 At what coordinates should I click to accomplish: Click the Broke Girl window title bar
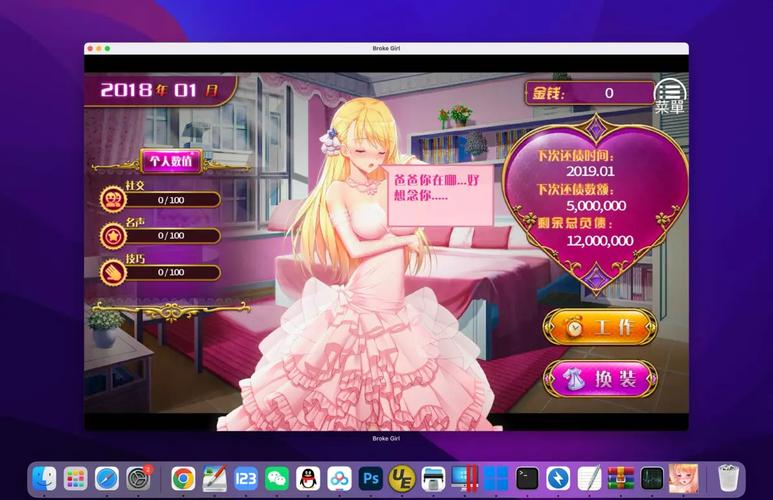click(x=386, y=48)
